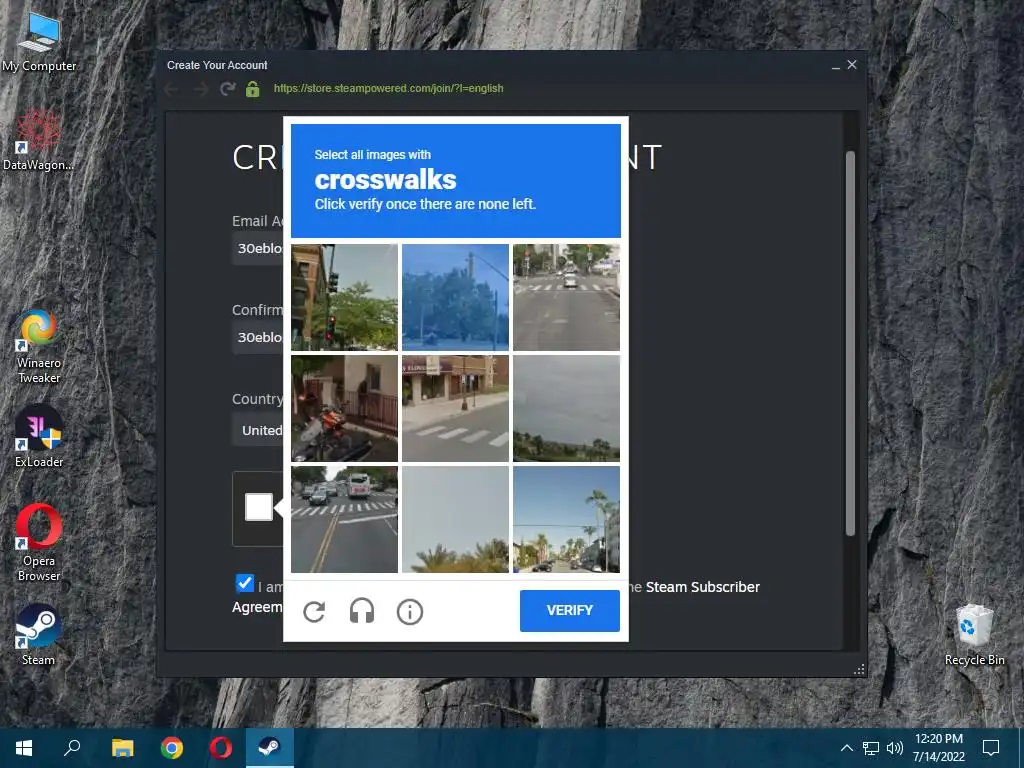Image resolution: width=1024 pixels, height=768 pixels.
Task: Show hidden system tray icons
Action: tap(846, 748)
